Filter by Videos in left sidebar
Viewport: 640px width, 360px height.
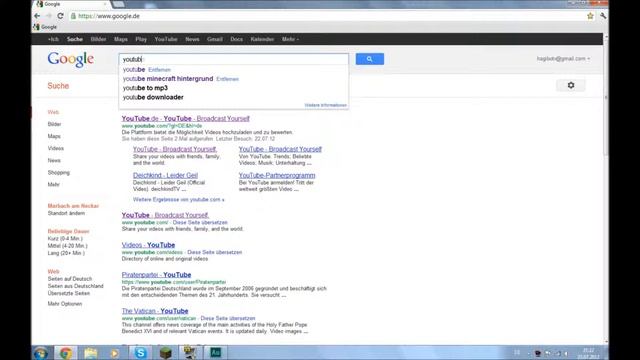(x=56, y=148)
